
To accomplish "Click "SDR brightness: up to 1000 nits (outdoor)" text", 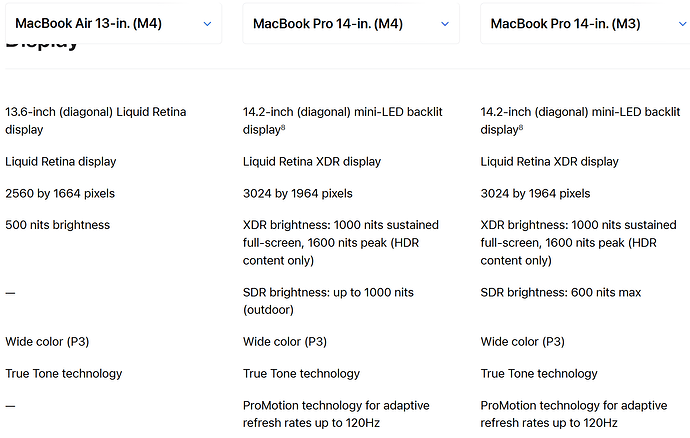I will pos(328,301).
